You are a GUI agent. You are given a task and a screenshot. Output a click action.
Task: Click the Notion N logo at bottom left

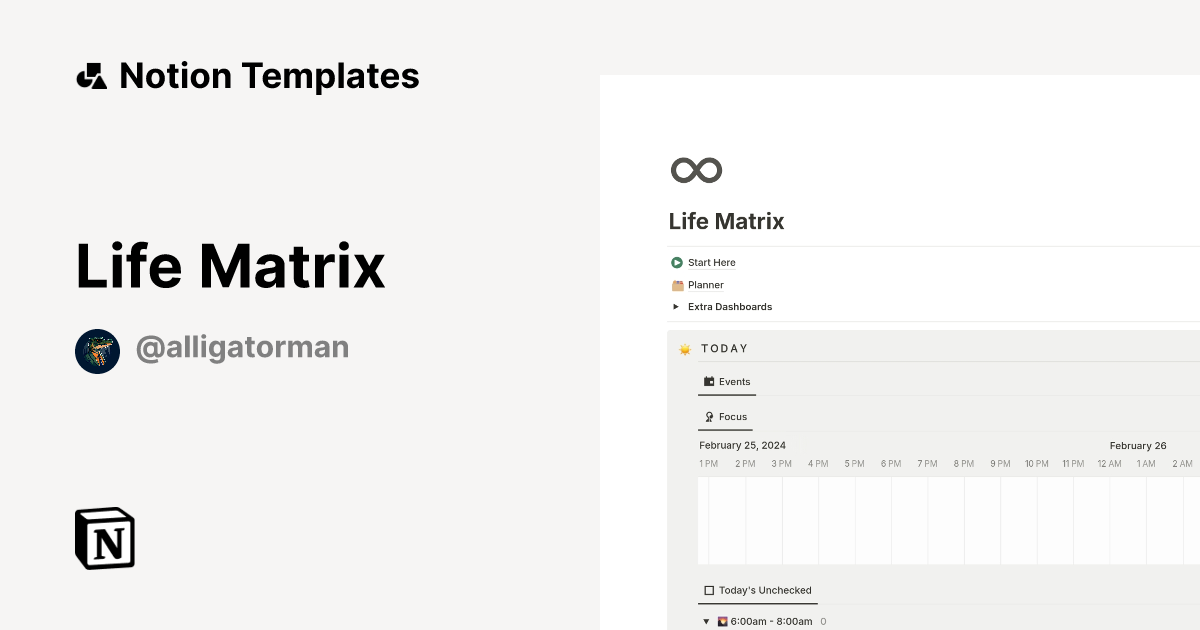pos(104,538)
